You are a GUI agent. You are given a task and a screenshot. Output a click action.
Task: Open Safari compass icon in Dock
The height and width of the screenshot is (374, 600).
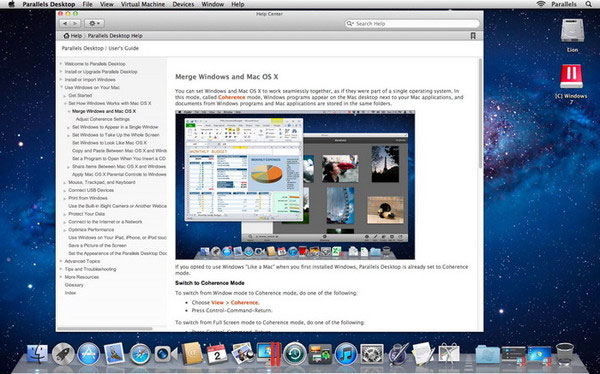coord(140,354)
